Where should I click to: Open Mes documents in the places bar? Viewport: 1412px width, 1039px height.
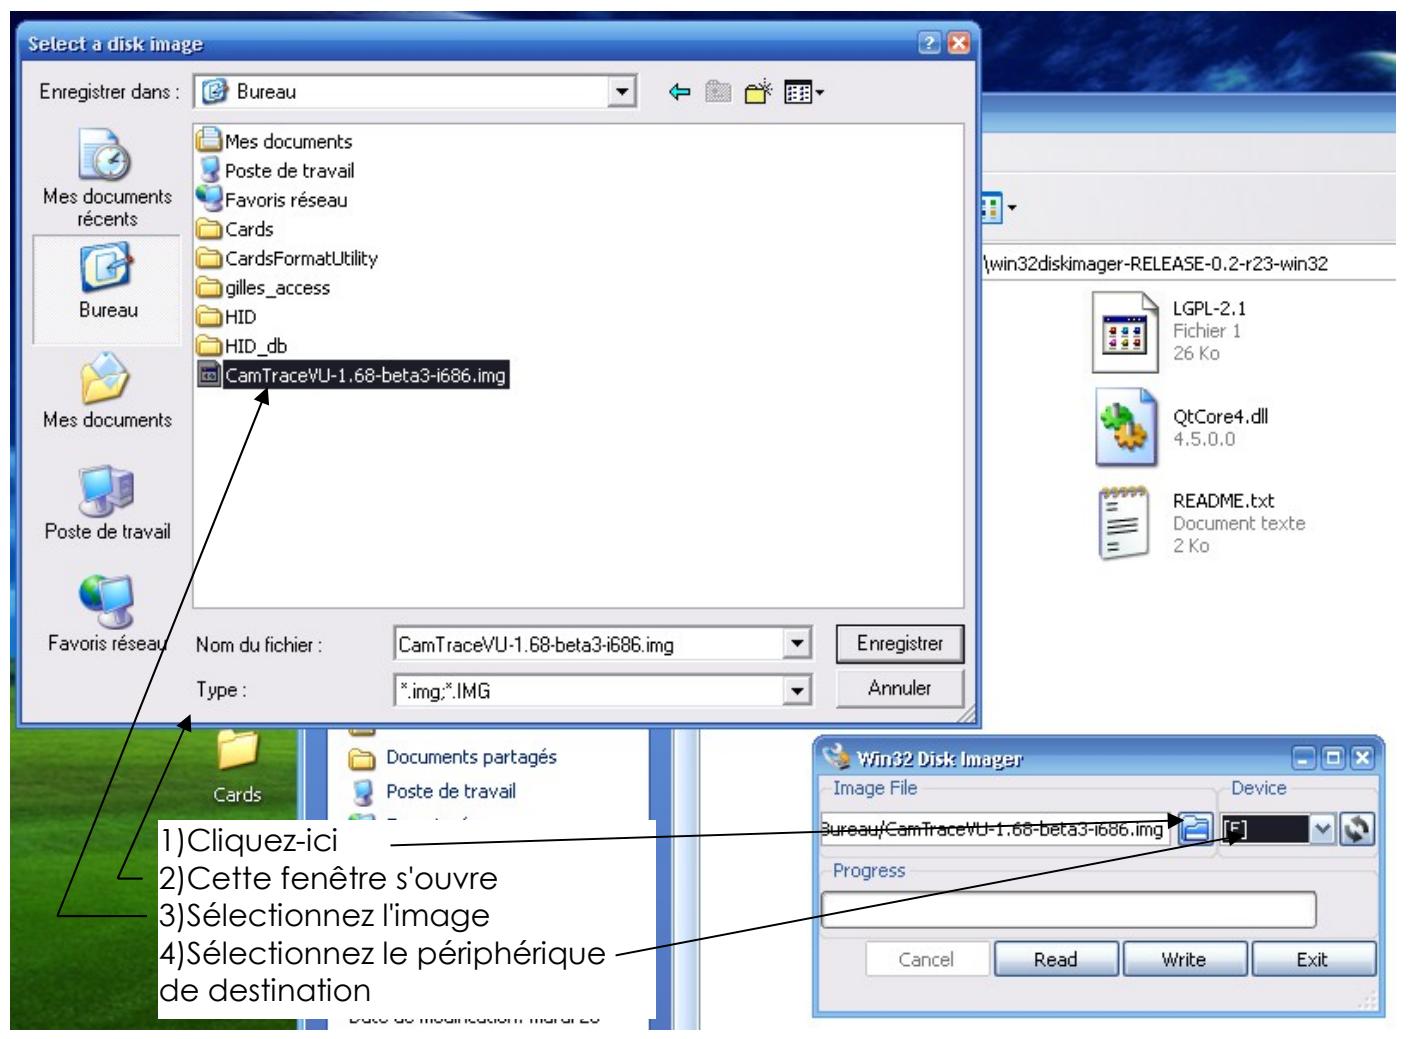(107, 390)
